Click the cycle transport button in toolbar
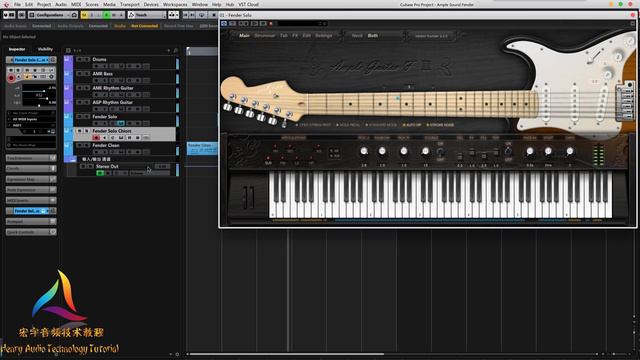This screenshot has height=360, width=640. tap(202, 15)
